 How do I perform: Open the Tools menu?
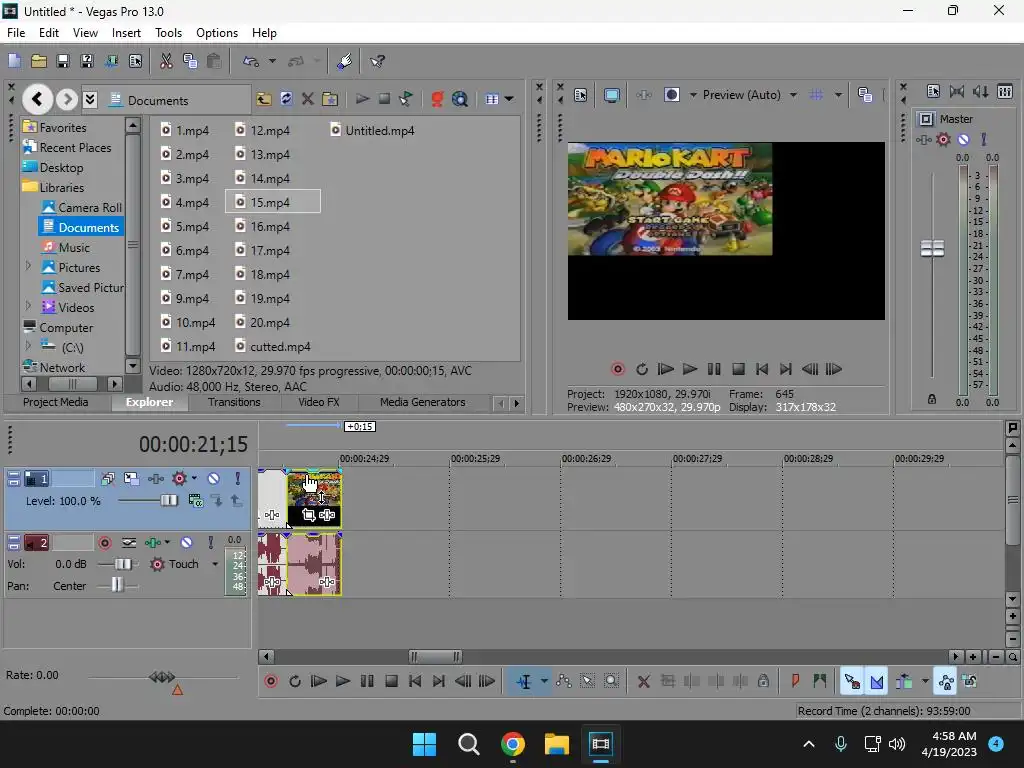(168, 33)
